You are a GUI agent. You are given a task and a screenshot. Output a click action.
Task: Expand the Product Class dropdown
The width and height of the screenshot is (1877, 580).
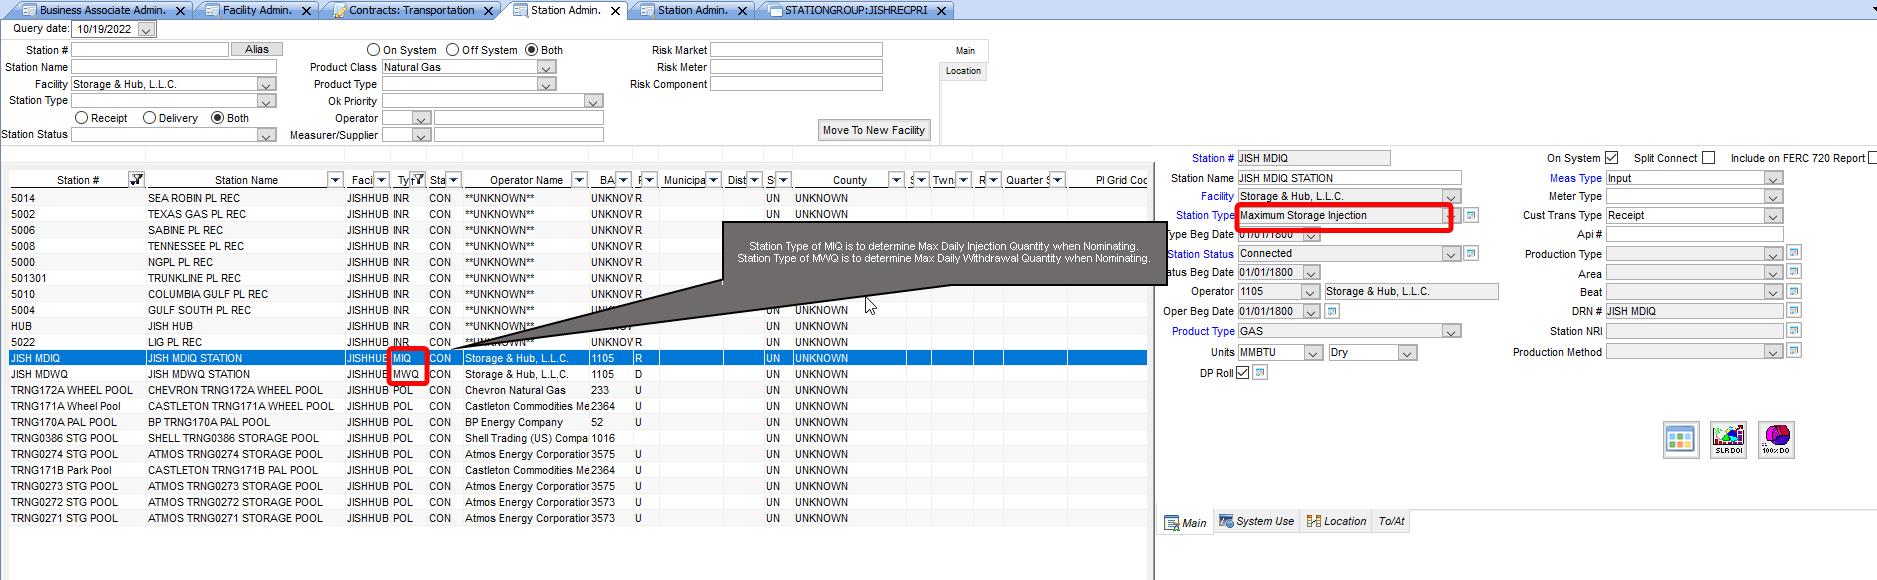(546, 67)
